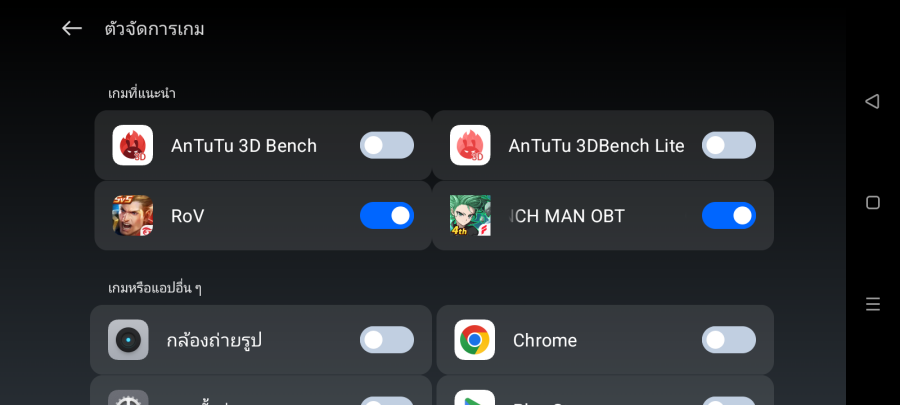The width and height of the screenshot is (900, 405).
Task: Tap the AnTuTu 3DBench Lite app icon
Action: pyautogui.click(x=470, y=145)
